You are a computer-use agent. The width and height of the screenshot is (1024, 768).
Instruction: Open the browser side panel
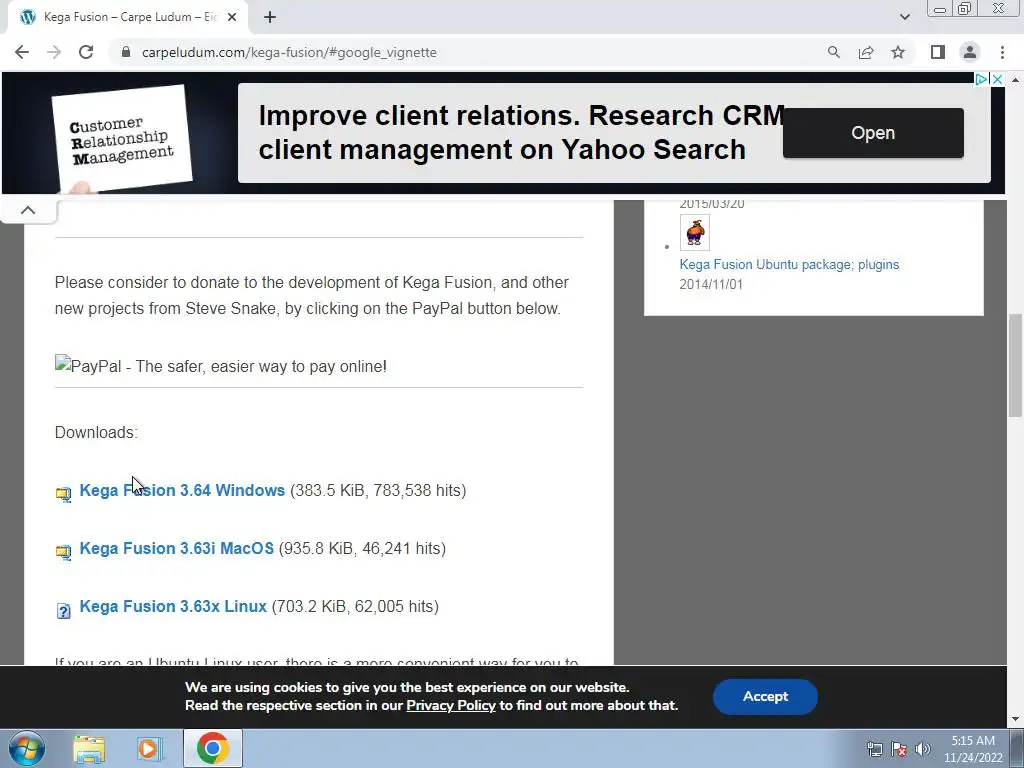(938, 52)
